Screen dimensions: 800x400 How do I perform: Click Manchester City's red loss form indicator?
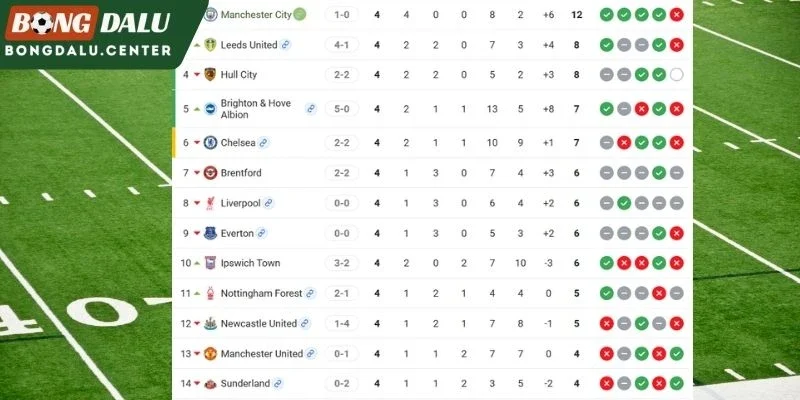(x=677, y=14)
